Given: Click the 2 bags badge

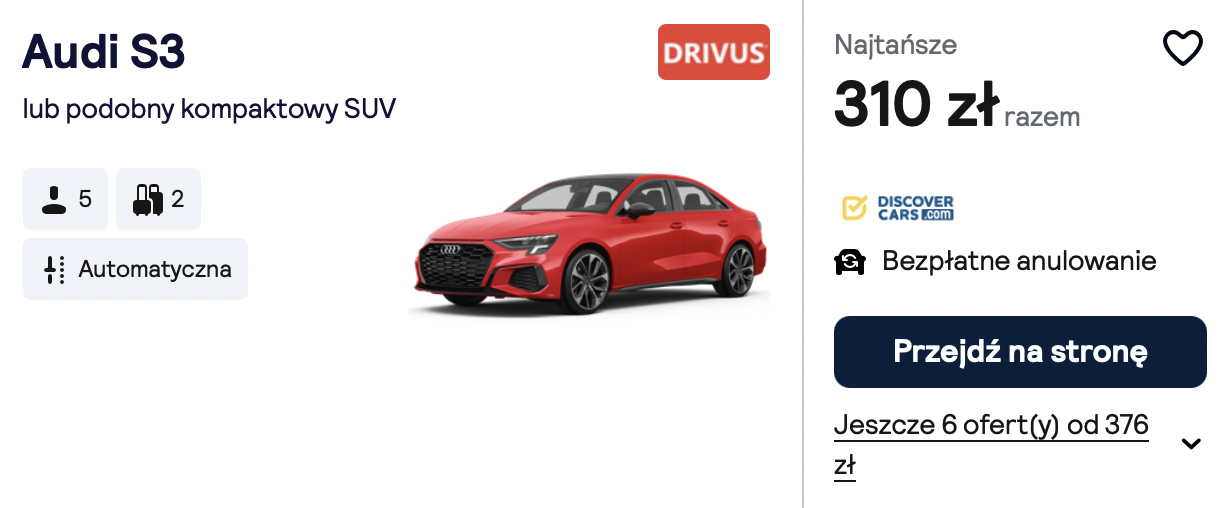Looking at the screenshot, I should [x=158, y=199].
